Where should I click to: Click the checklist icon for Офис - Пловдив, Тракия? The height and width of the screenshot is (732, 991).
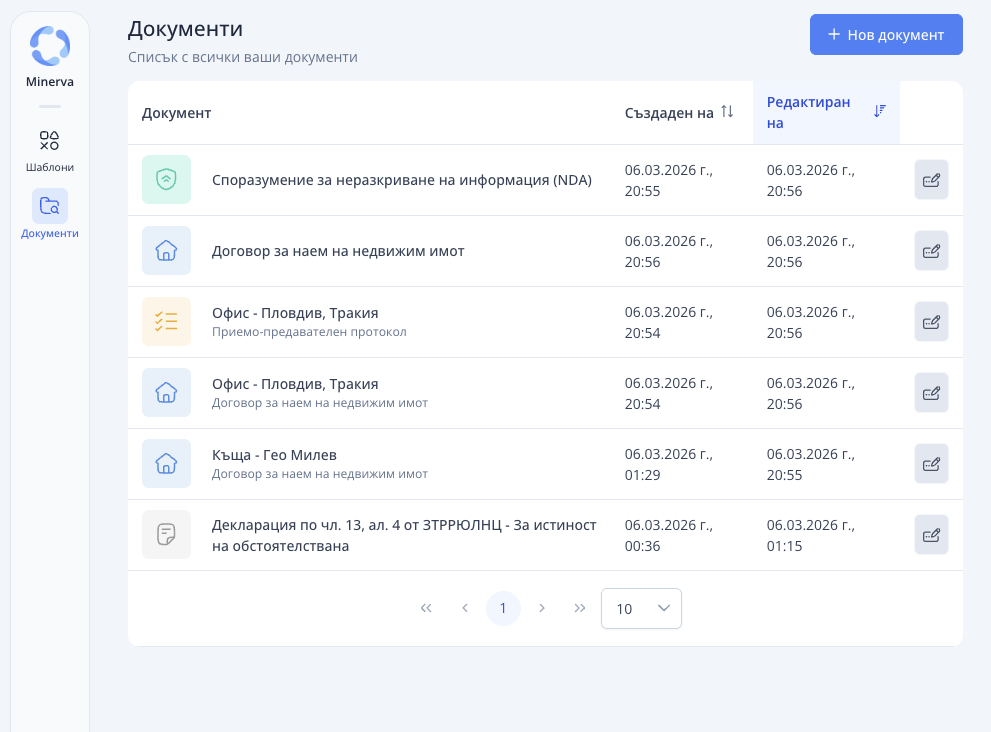tap(166, 321)
